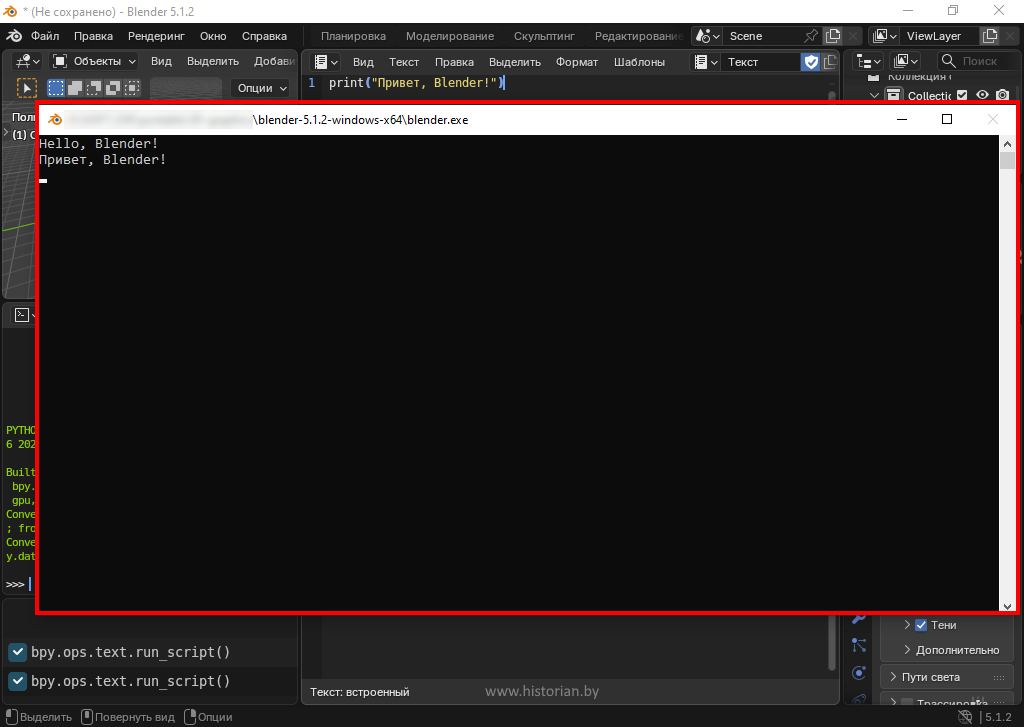Image resolution: width=1024 pixels, height=727 pixels.
Task: Hide Collection with the eye icon
Action: pyautogui.click(x=982, y=95)
